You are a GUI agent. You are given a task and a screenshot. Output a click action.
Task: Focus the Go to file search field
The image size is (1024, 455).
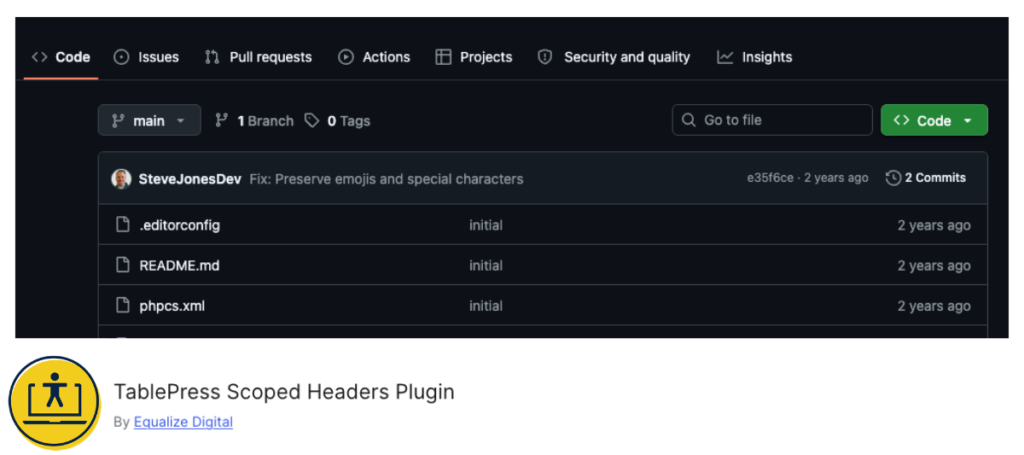772,121
